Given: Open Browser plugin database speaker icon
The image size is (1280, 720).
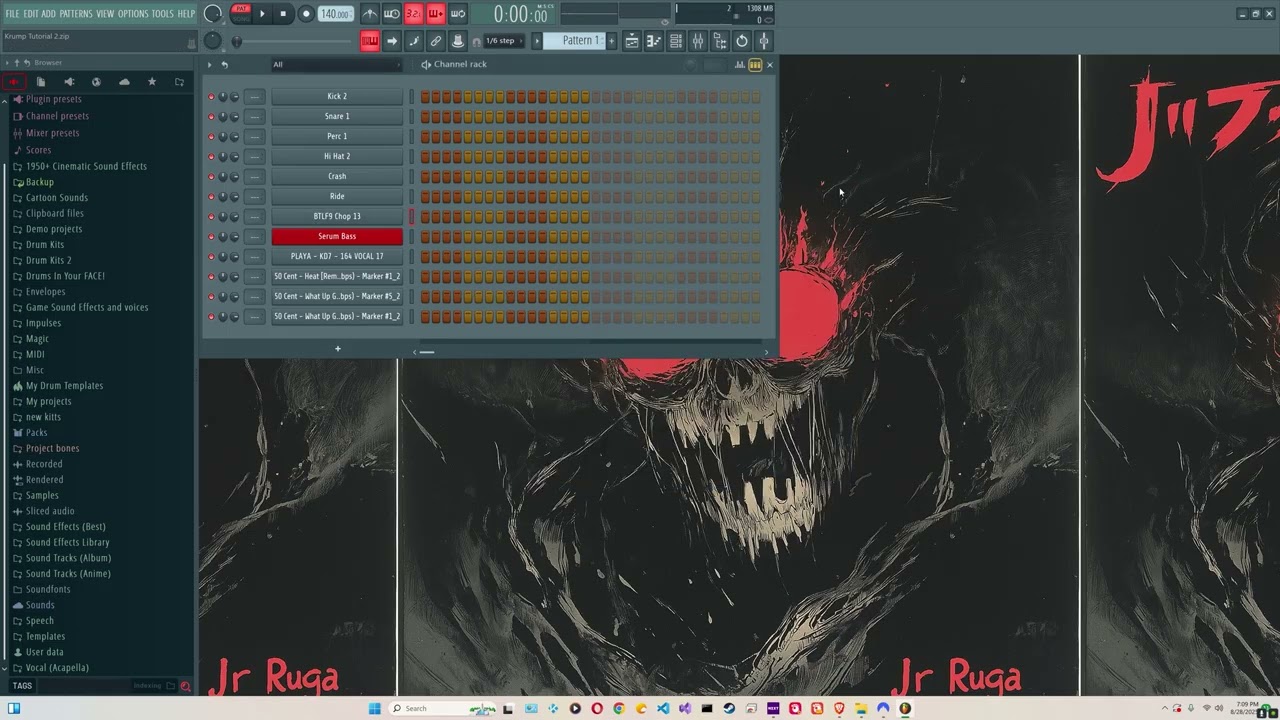Looking at the screenshot, I should tap(69, 82).
